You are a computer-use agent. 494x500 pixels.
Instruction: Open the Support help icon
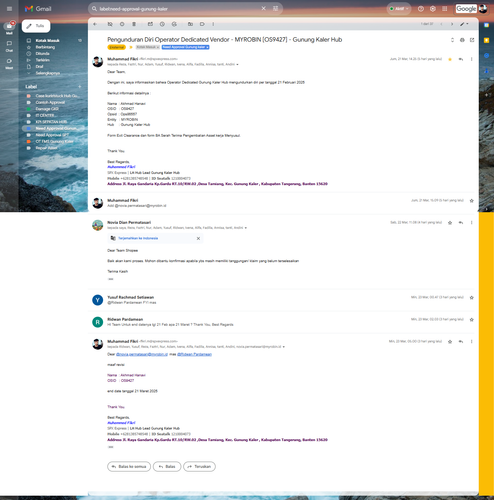click(x=421, y=9)
